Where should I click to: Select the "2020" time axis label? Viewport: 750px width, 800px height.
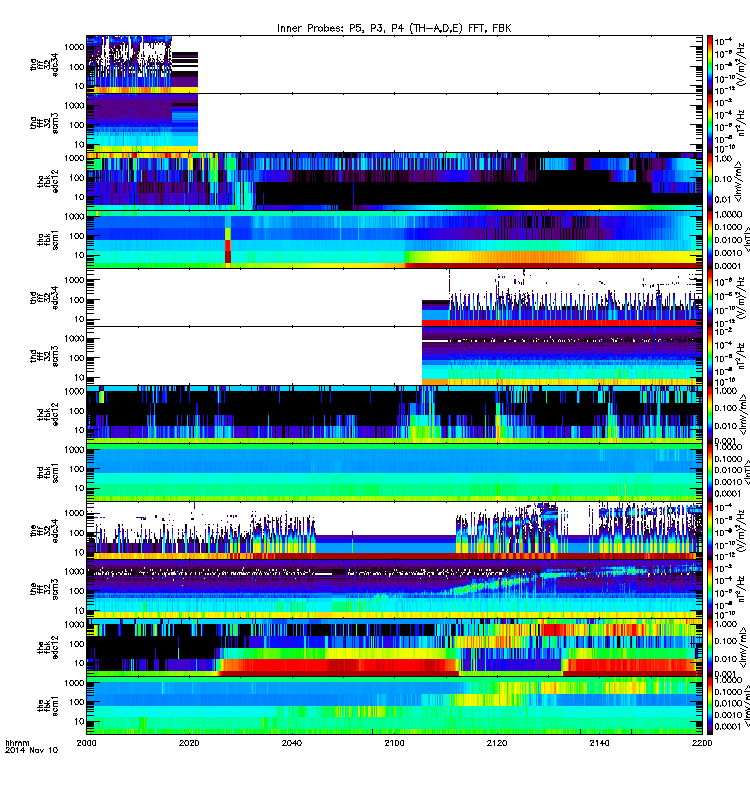click(x=189, y=743)
